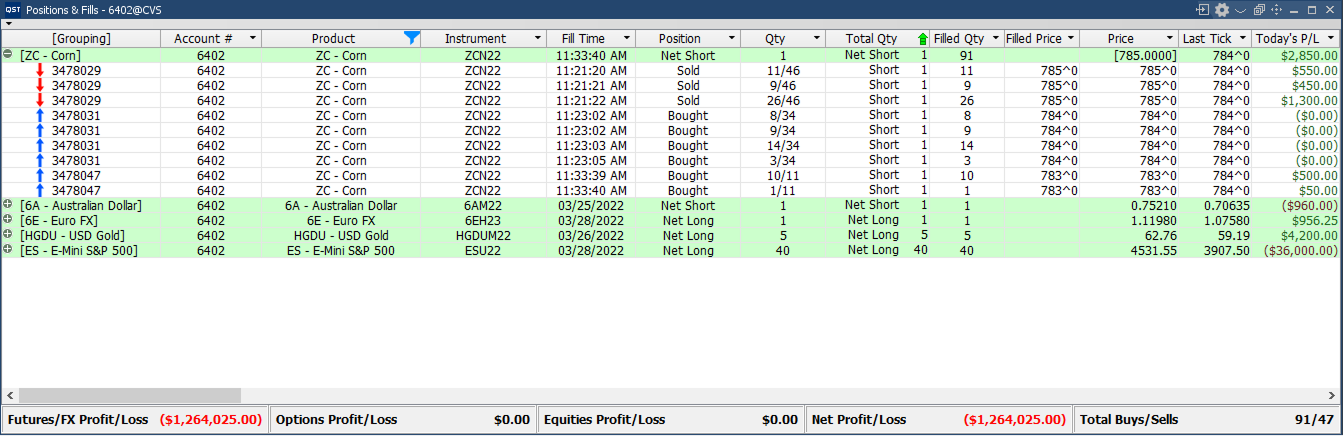
Task: Click the Options Profit/Loss status entry
Action: pos(403,420)
